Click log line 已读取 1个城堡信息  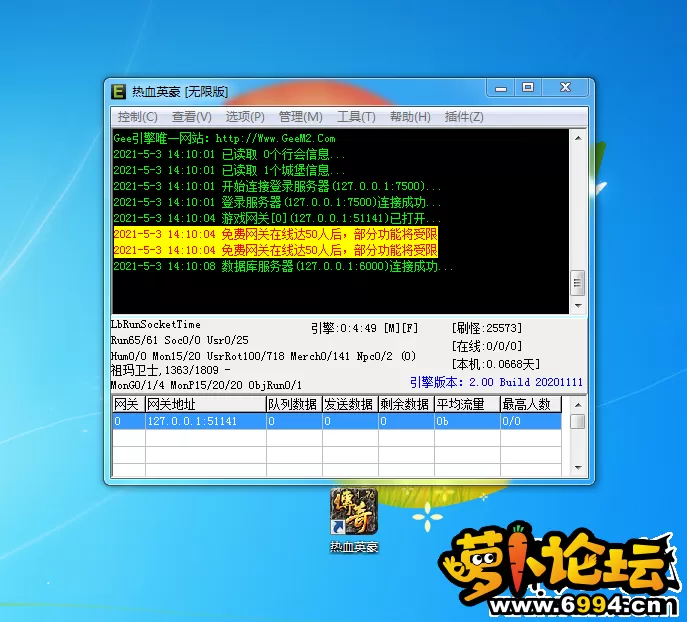pyautogui.click(x=229, y=170)
